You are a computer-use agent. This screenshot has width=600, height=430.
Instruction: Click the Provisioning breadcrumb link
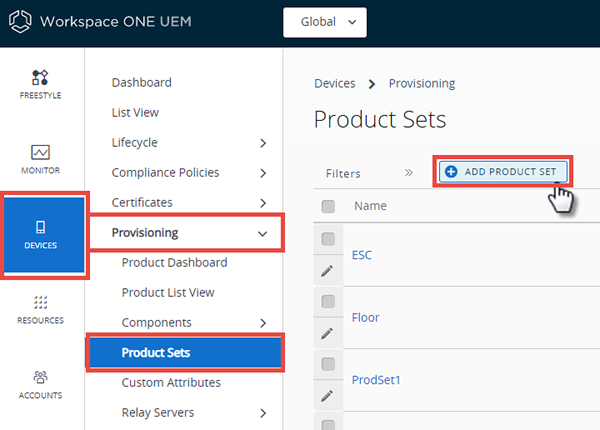[x=422, y=83]
